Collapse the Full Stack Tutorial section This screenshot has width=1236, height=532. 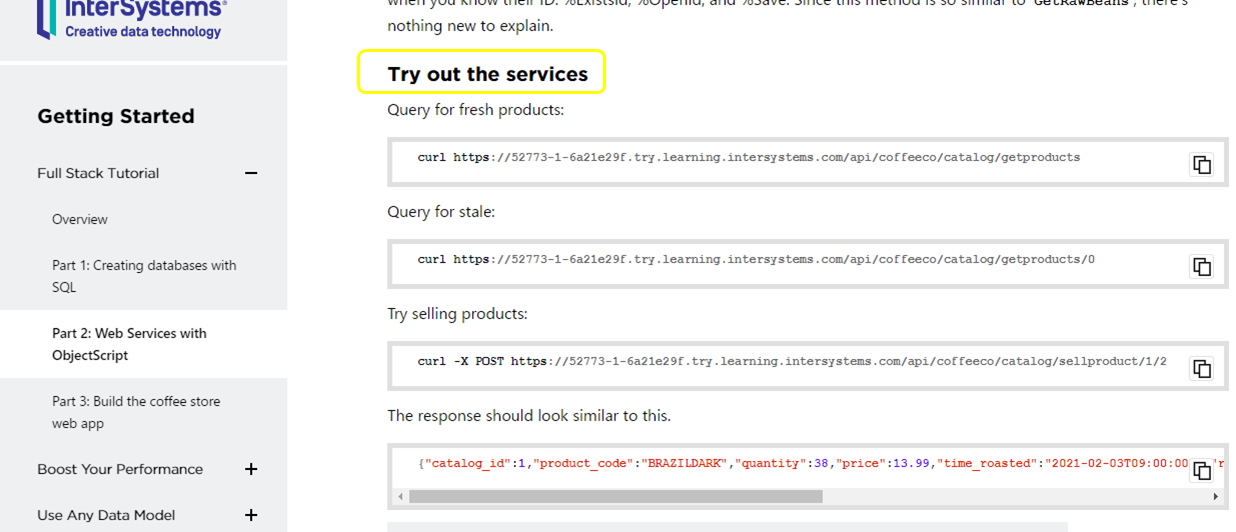click(251, 173)
